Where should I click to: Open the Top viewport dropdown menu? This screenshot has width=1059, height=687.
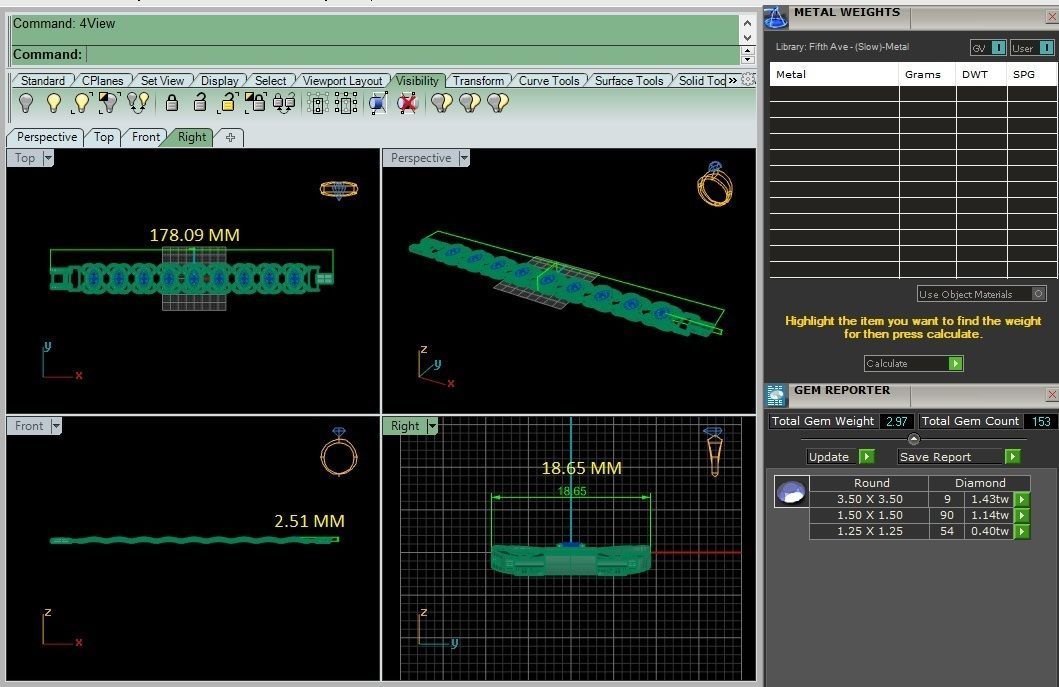pos(48,158)
